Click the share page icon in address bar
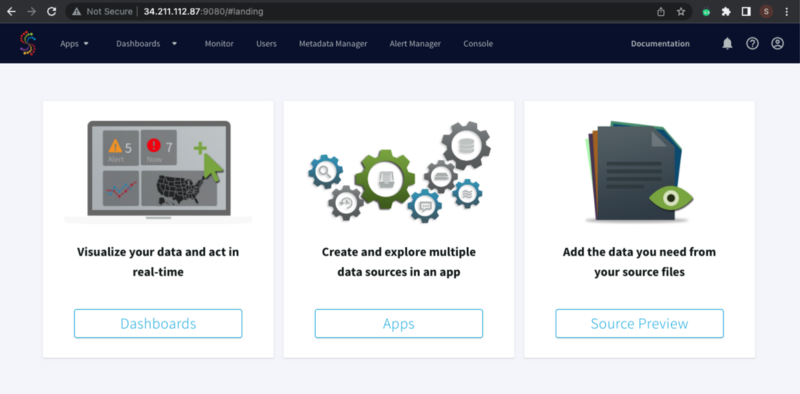Viewport: 800px width, 394px height. tap(661, 11)
